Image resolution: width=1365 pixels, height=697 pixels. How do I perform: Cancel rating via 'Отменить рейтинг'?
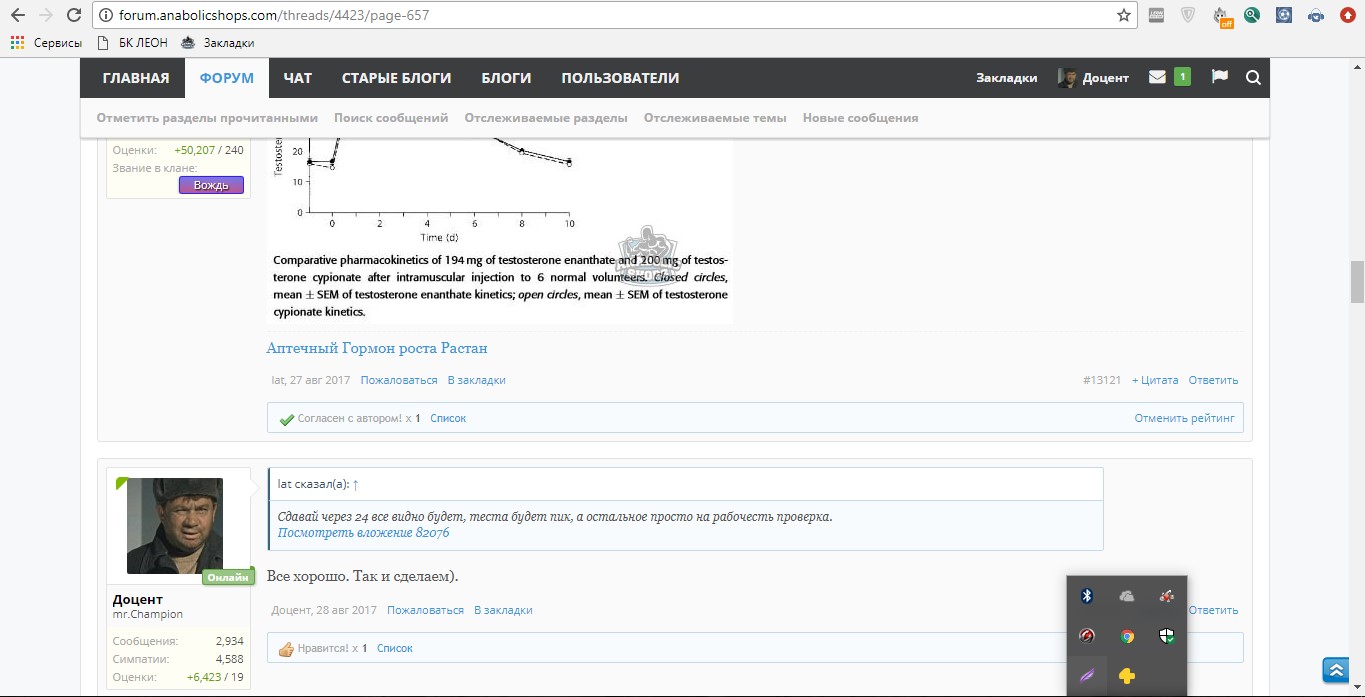[x=1184, y=418]
